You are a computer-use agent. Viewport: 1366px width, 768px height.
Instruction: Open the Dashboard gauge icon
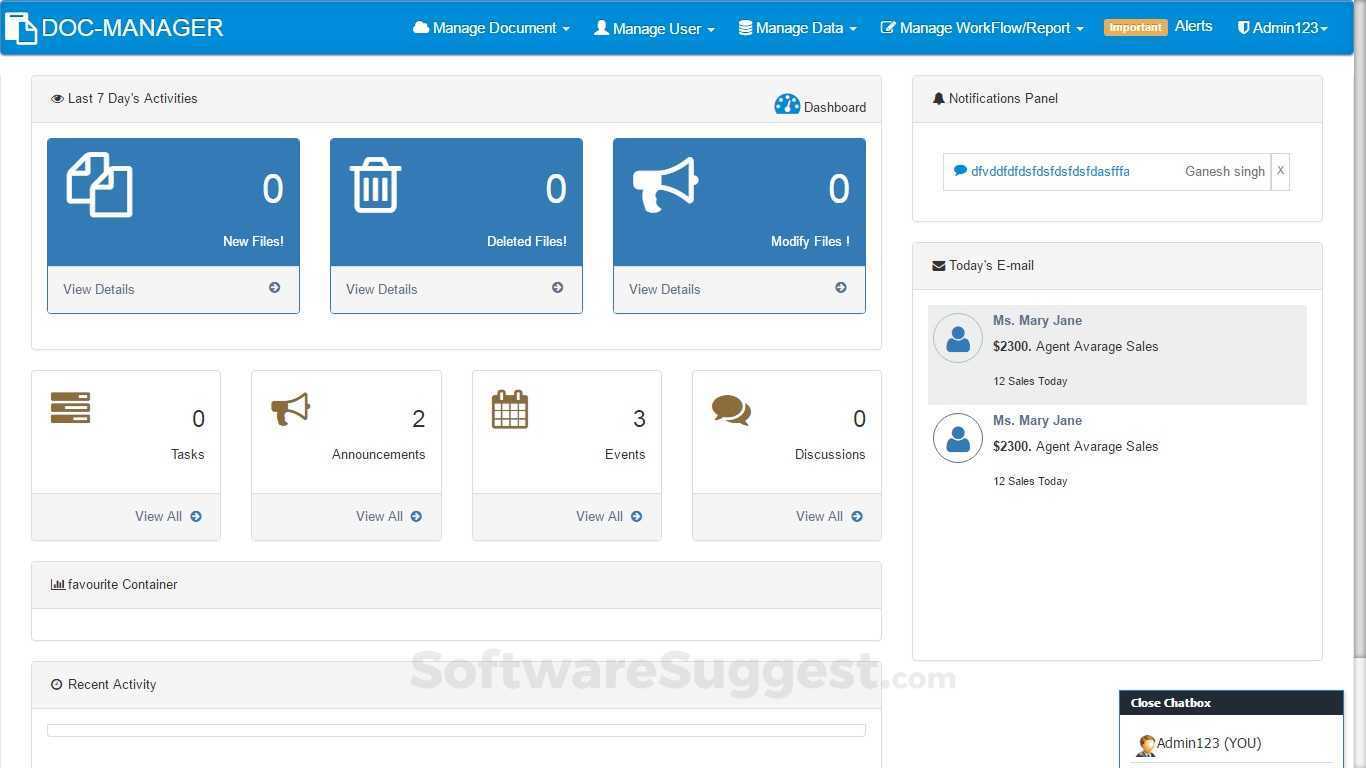pyautogui.click(x=787, y=103)
